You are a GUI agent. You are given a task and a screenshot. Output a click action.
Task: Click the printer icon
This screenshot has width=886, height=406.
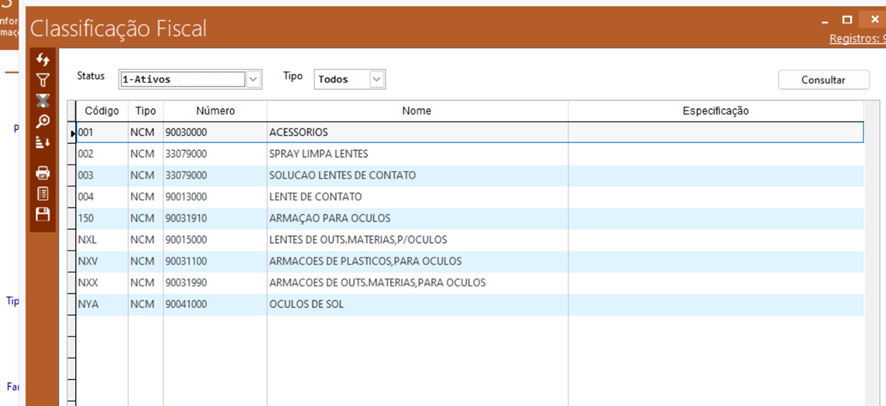pyautogui.click(x=43, y=173)
